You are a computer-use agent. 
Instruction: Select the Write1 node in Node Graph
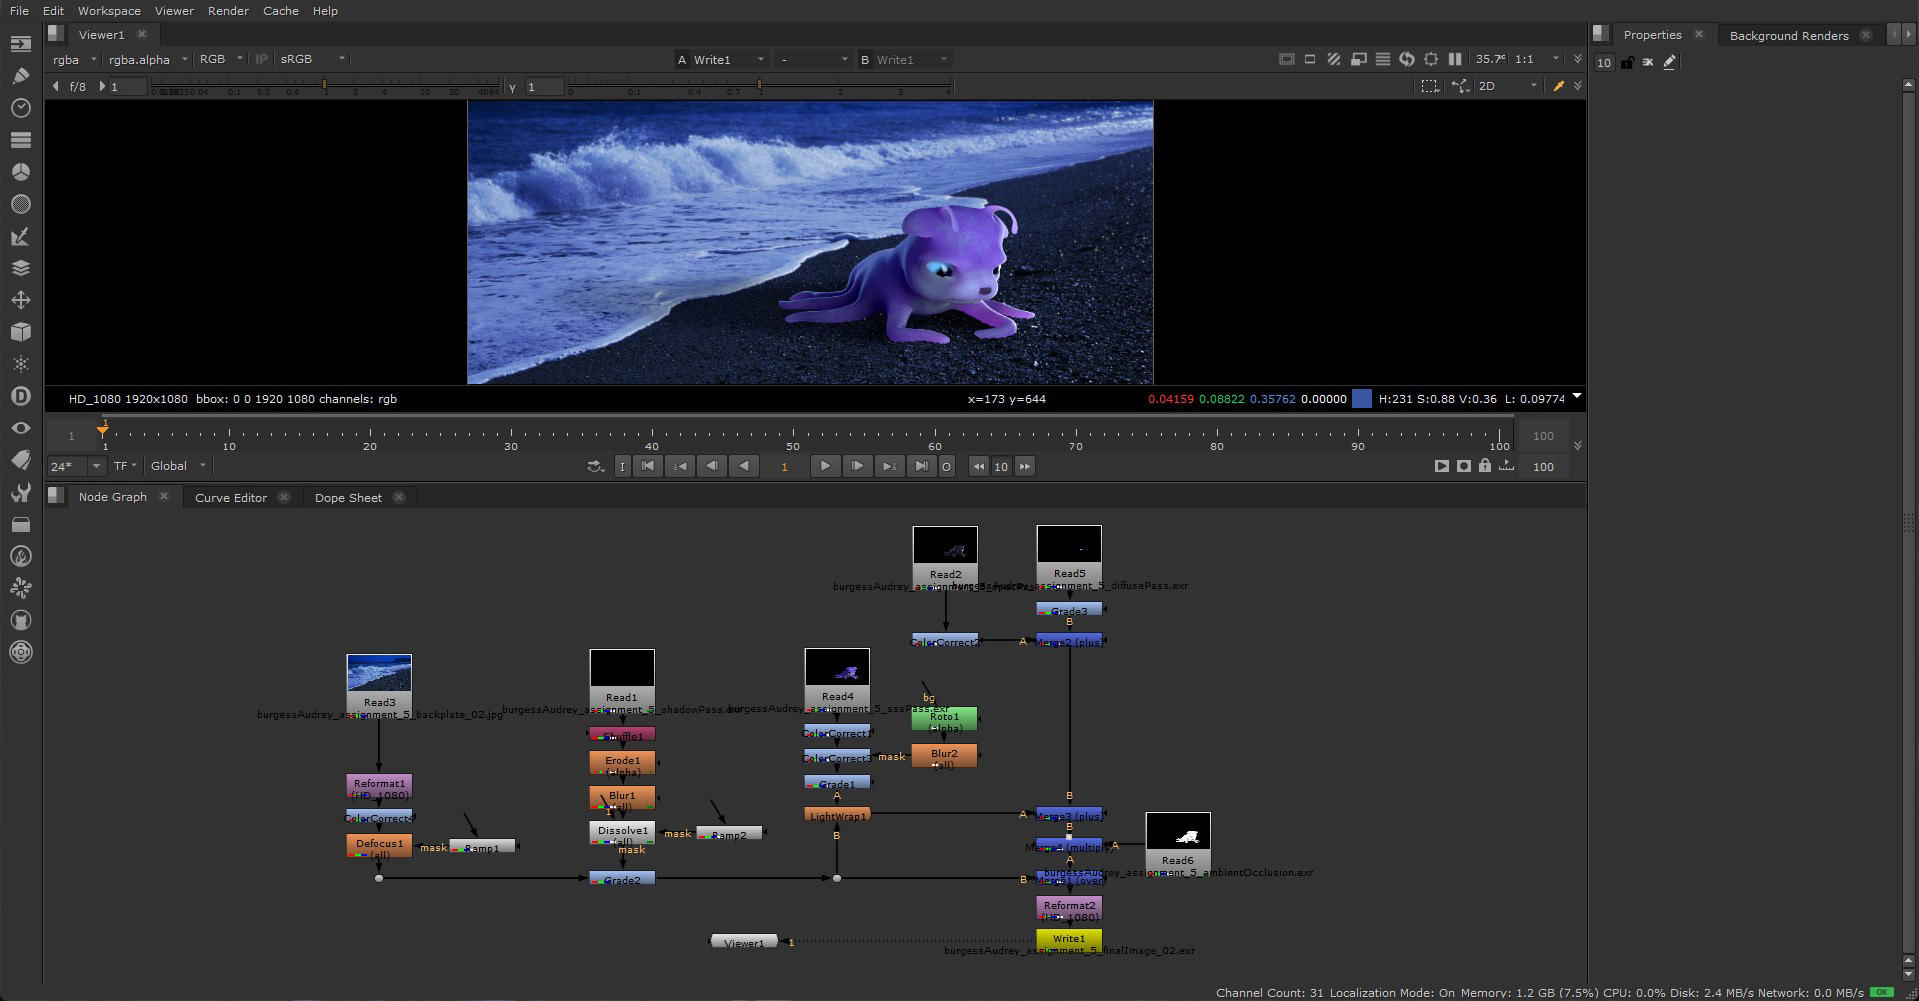(x=1069, y=938)
